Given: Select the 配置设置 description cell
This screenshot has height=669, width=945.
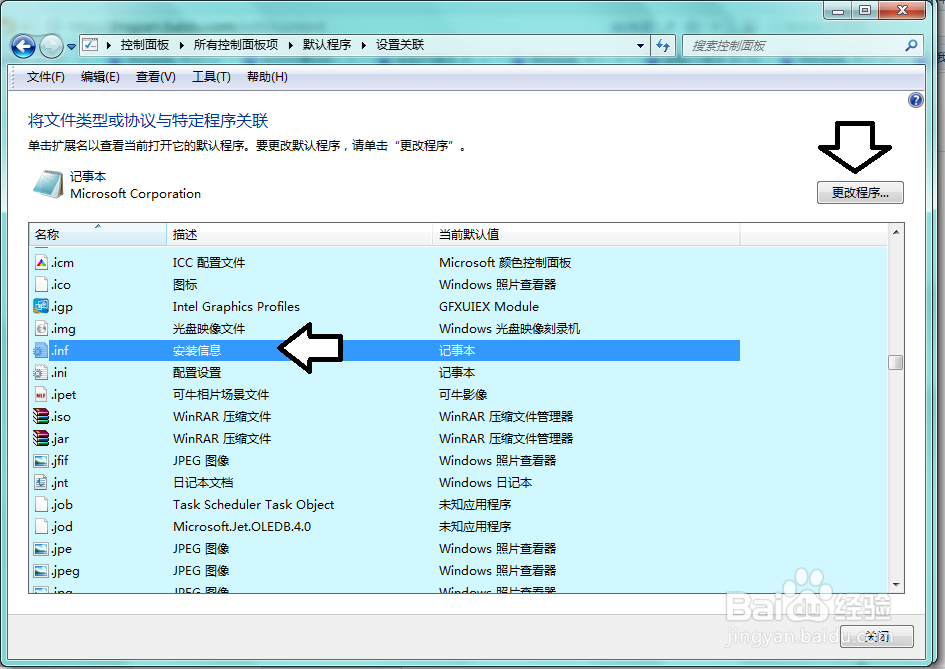Looking at the screenshot, I should [x=197, y=373].
